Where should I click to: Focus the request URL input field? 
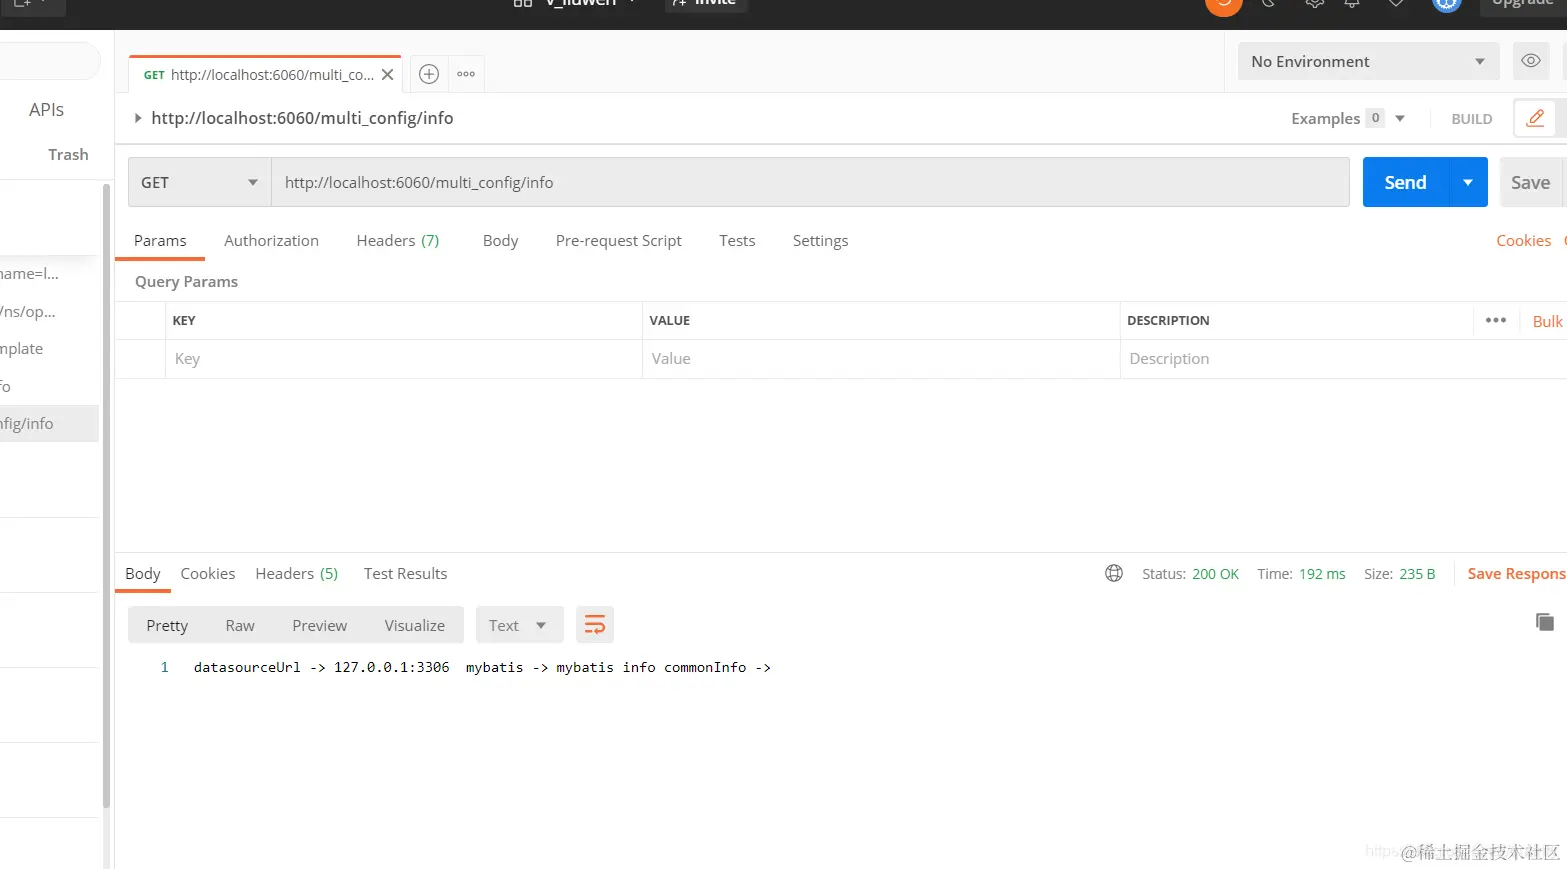point(810,182)
